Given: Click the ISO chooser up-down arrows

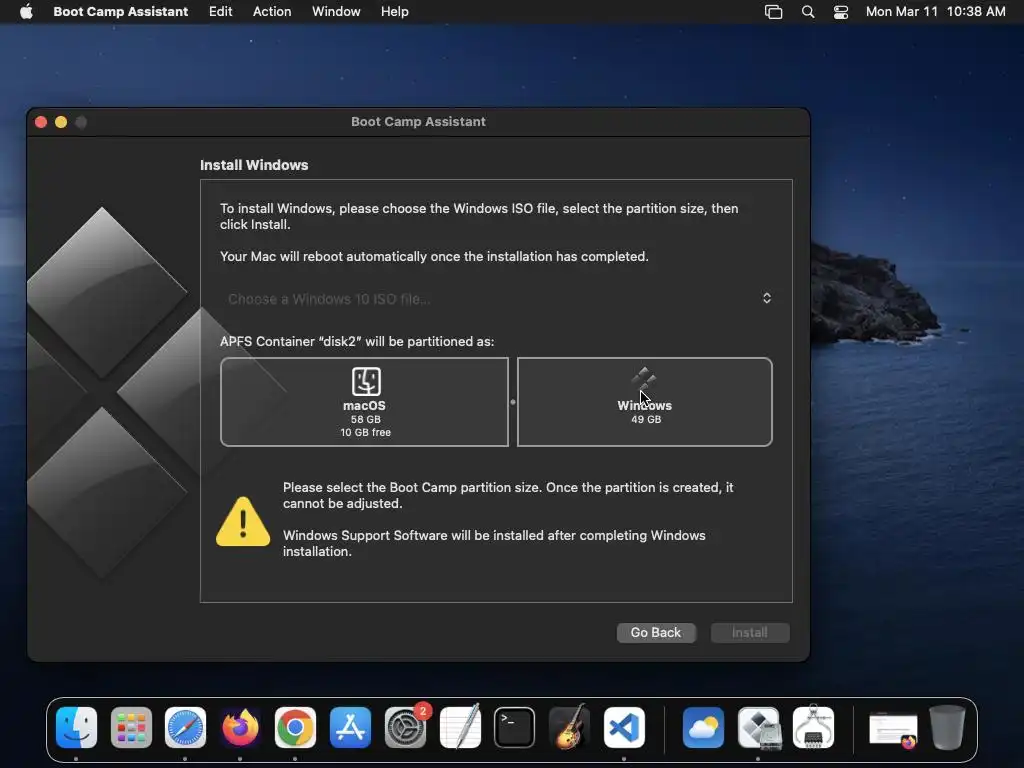Looking at the screenshot, I should (x=767, y=298).
